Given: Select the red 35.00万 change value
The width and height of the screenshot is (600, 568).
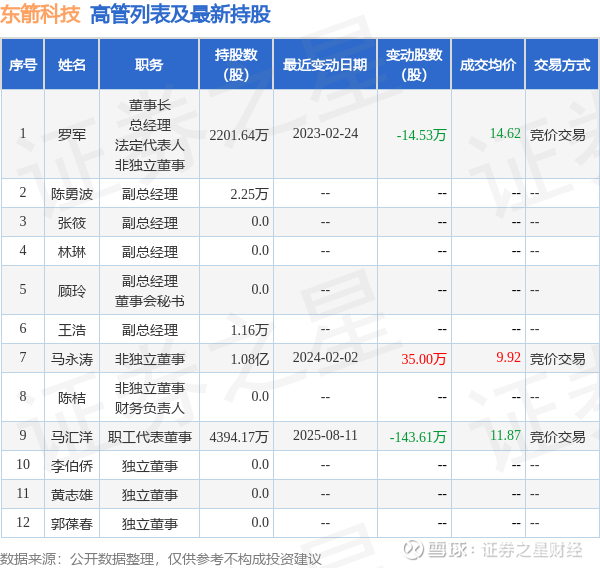Looking at the screenshot, I should 424,359.
